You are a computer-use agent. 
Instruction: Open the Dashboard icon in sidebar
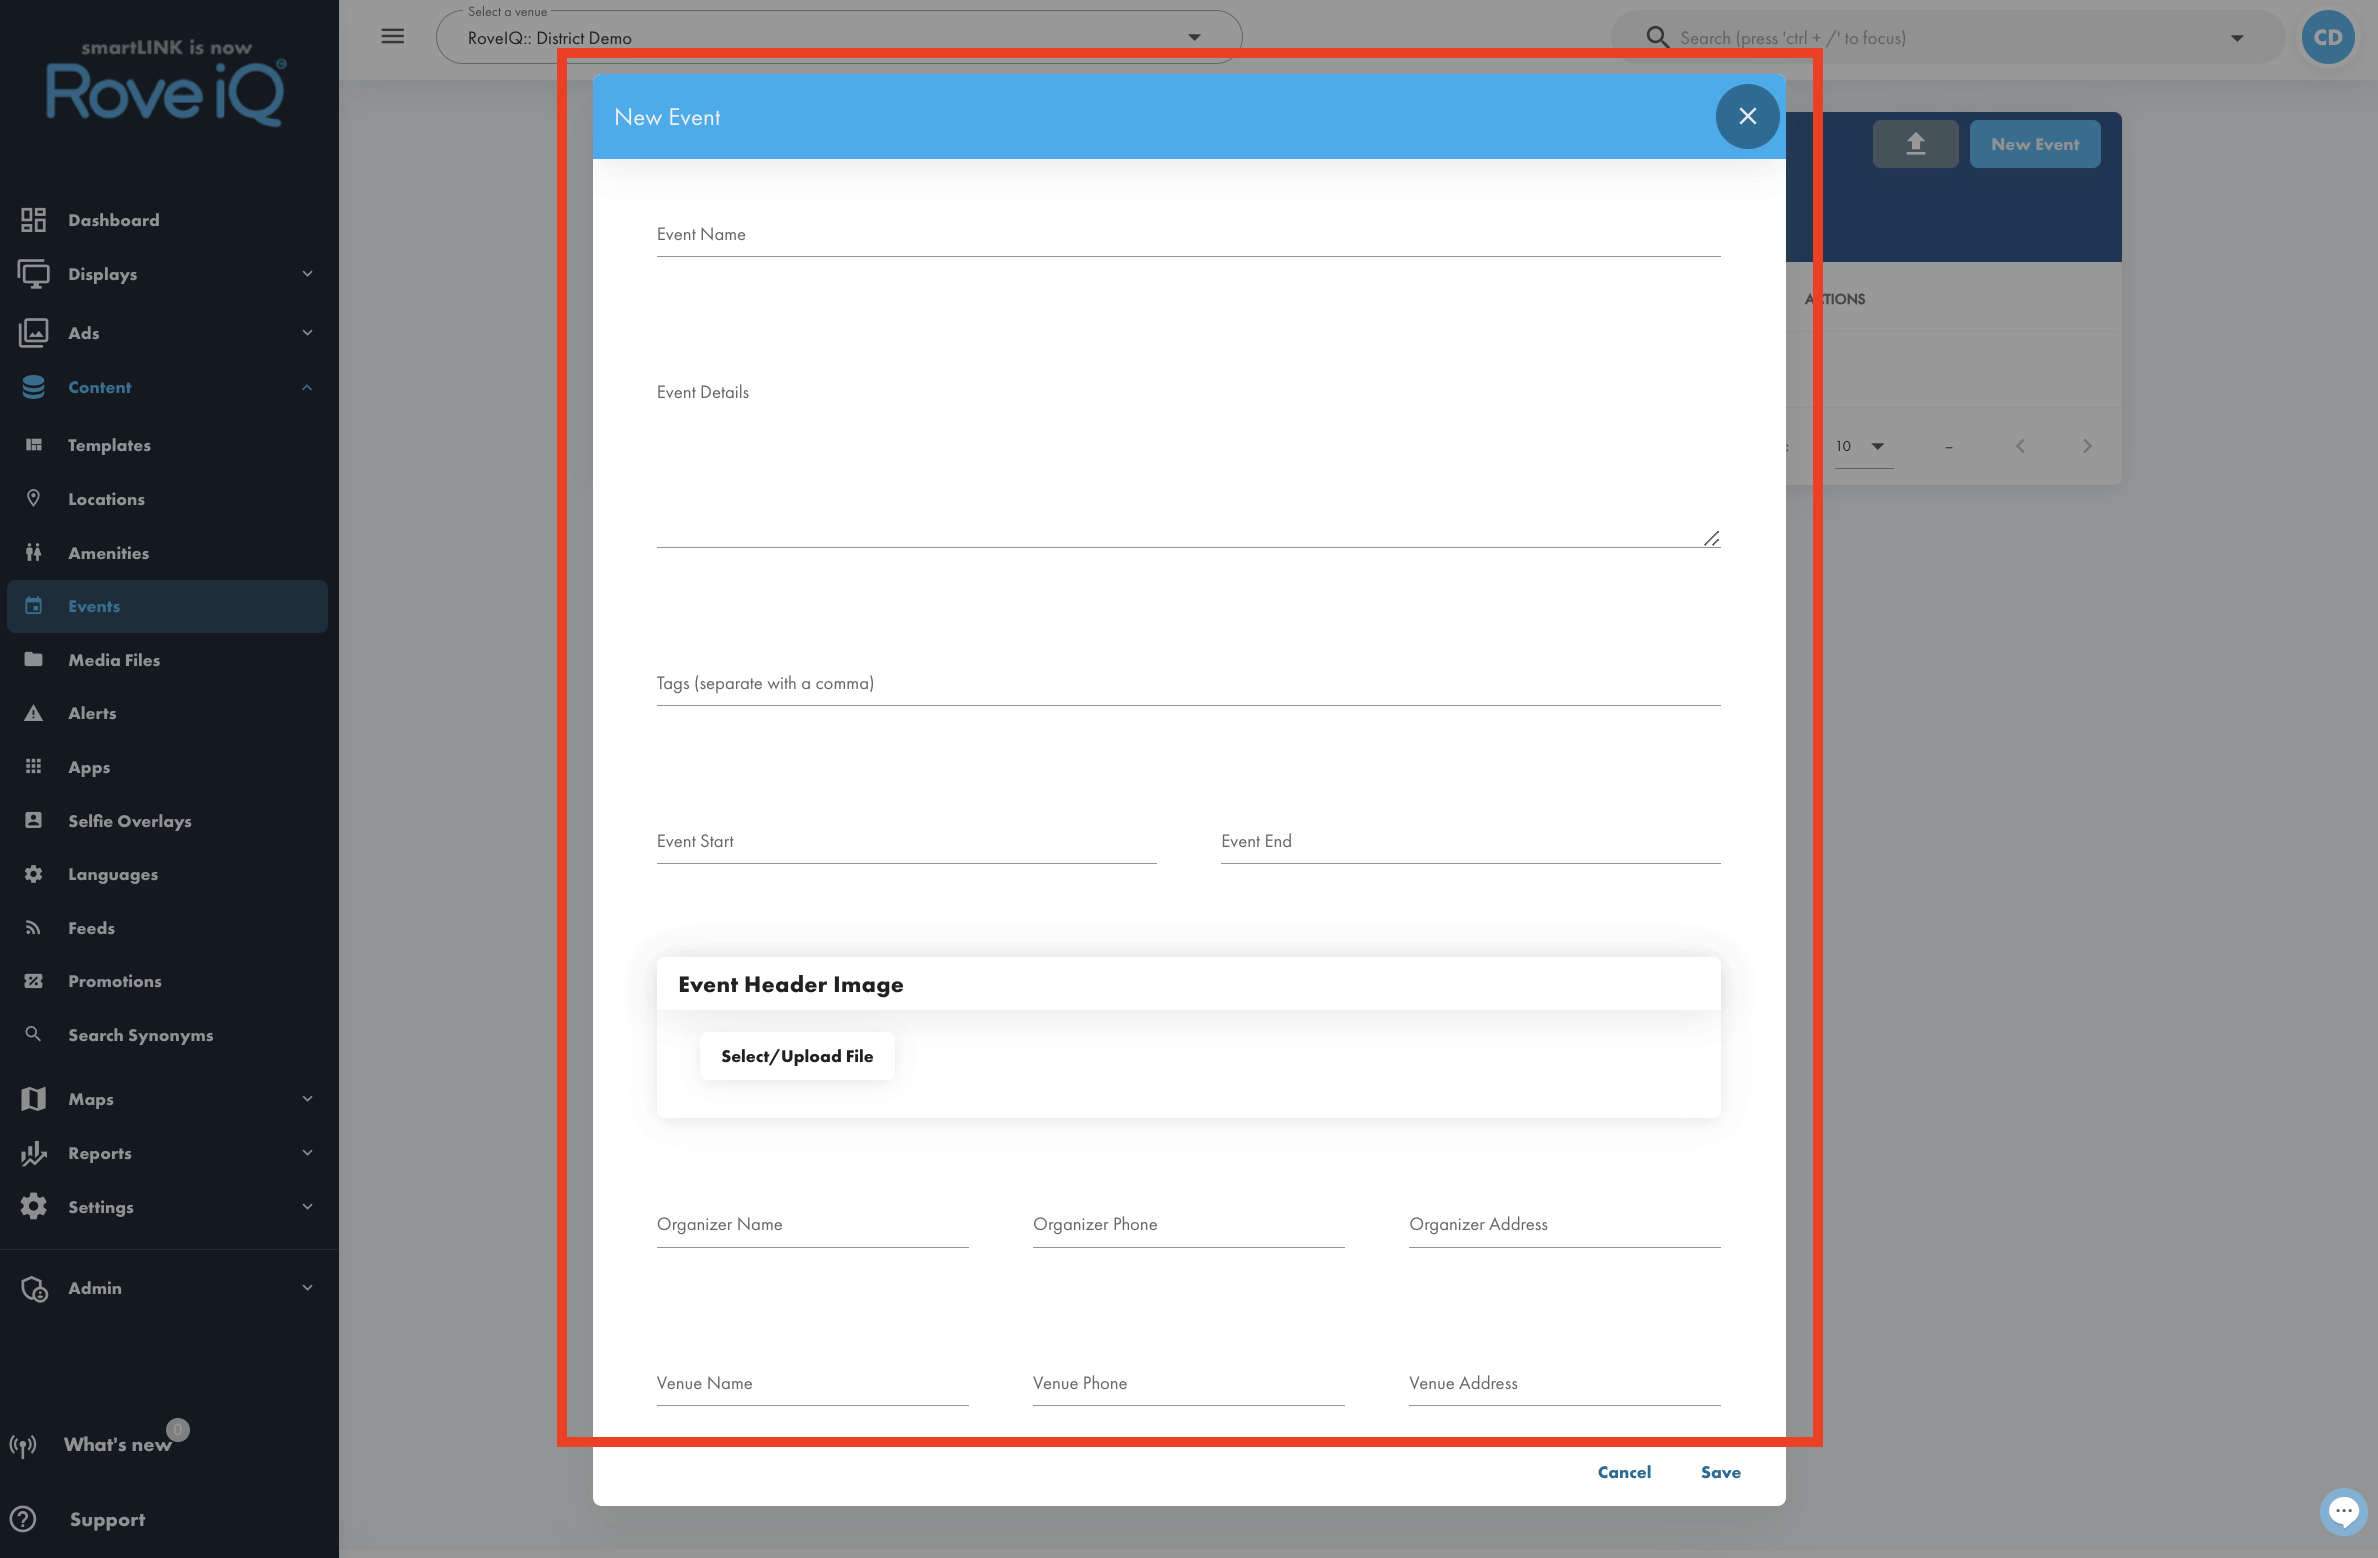34,220
